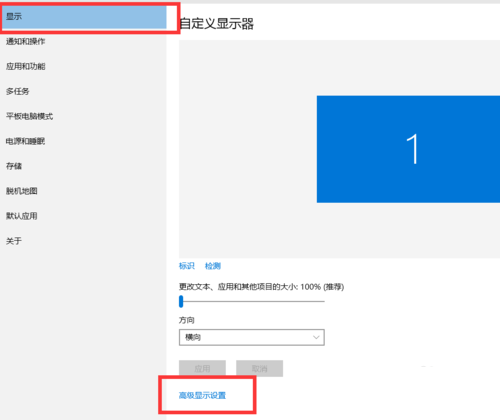Screen dimensions: 500x420
Task: Select 平板电脑模式 in sidebar
Action: (29, 116)
